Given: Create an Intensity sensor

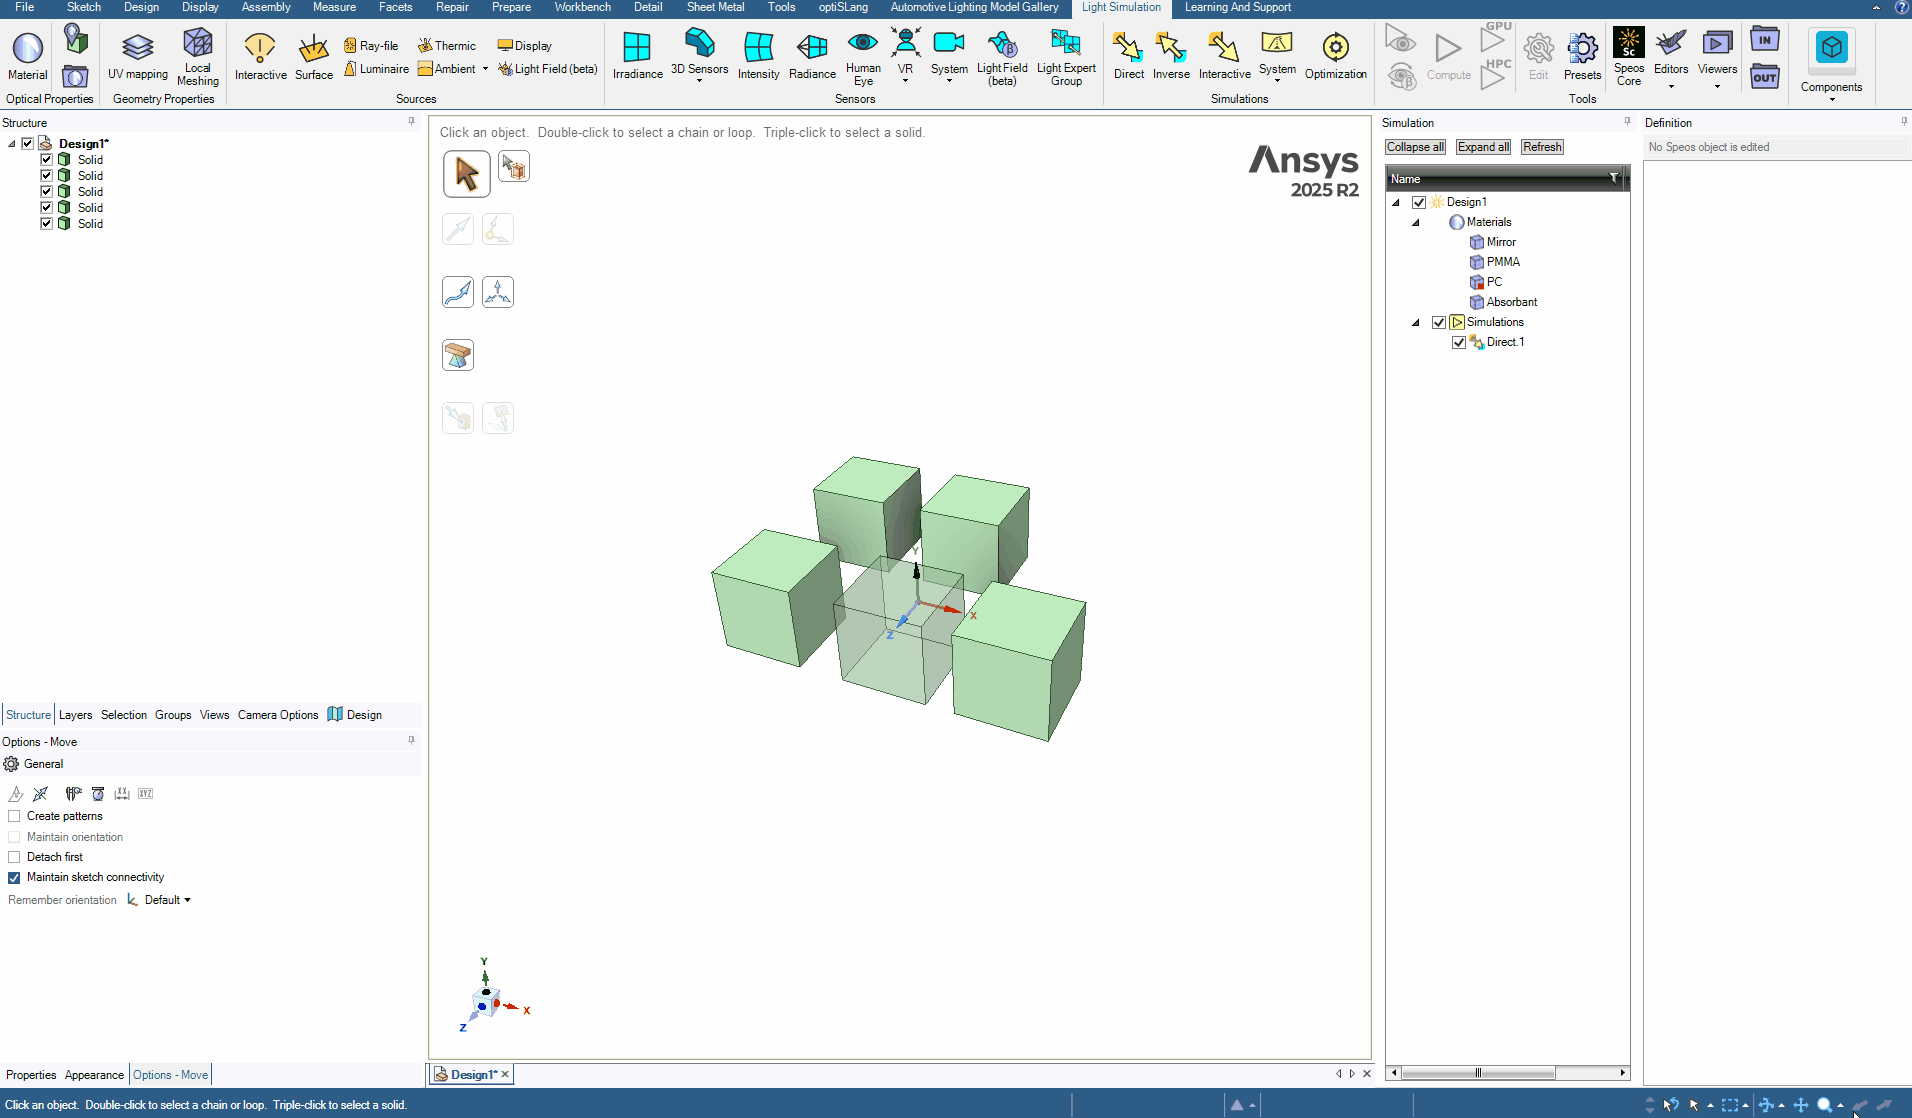Looking at the screenshot, I should pyautogui.click(x=758, y=56).
